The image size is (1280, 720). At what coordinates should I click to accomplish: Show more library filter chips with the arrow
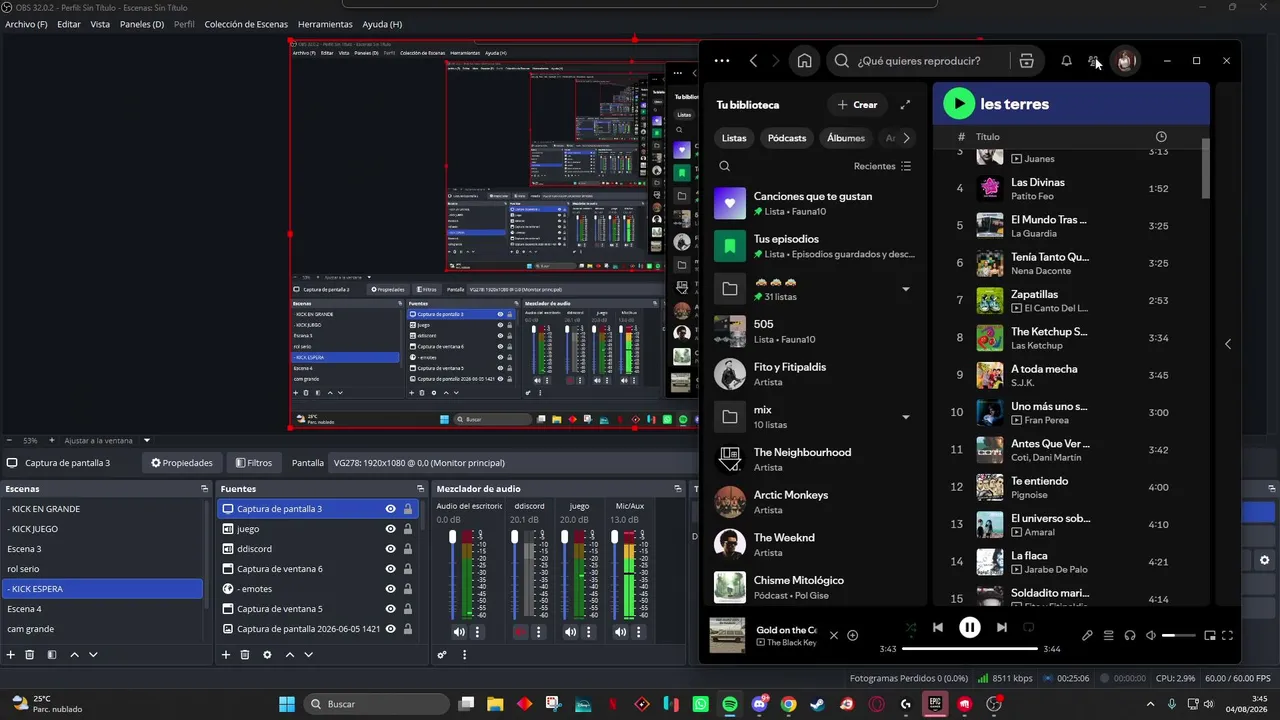pos(906,138)
